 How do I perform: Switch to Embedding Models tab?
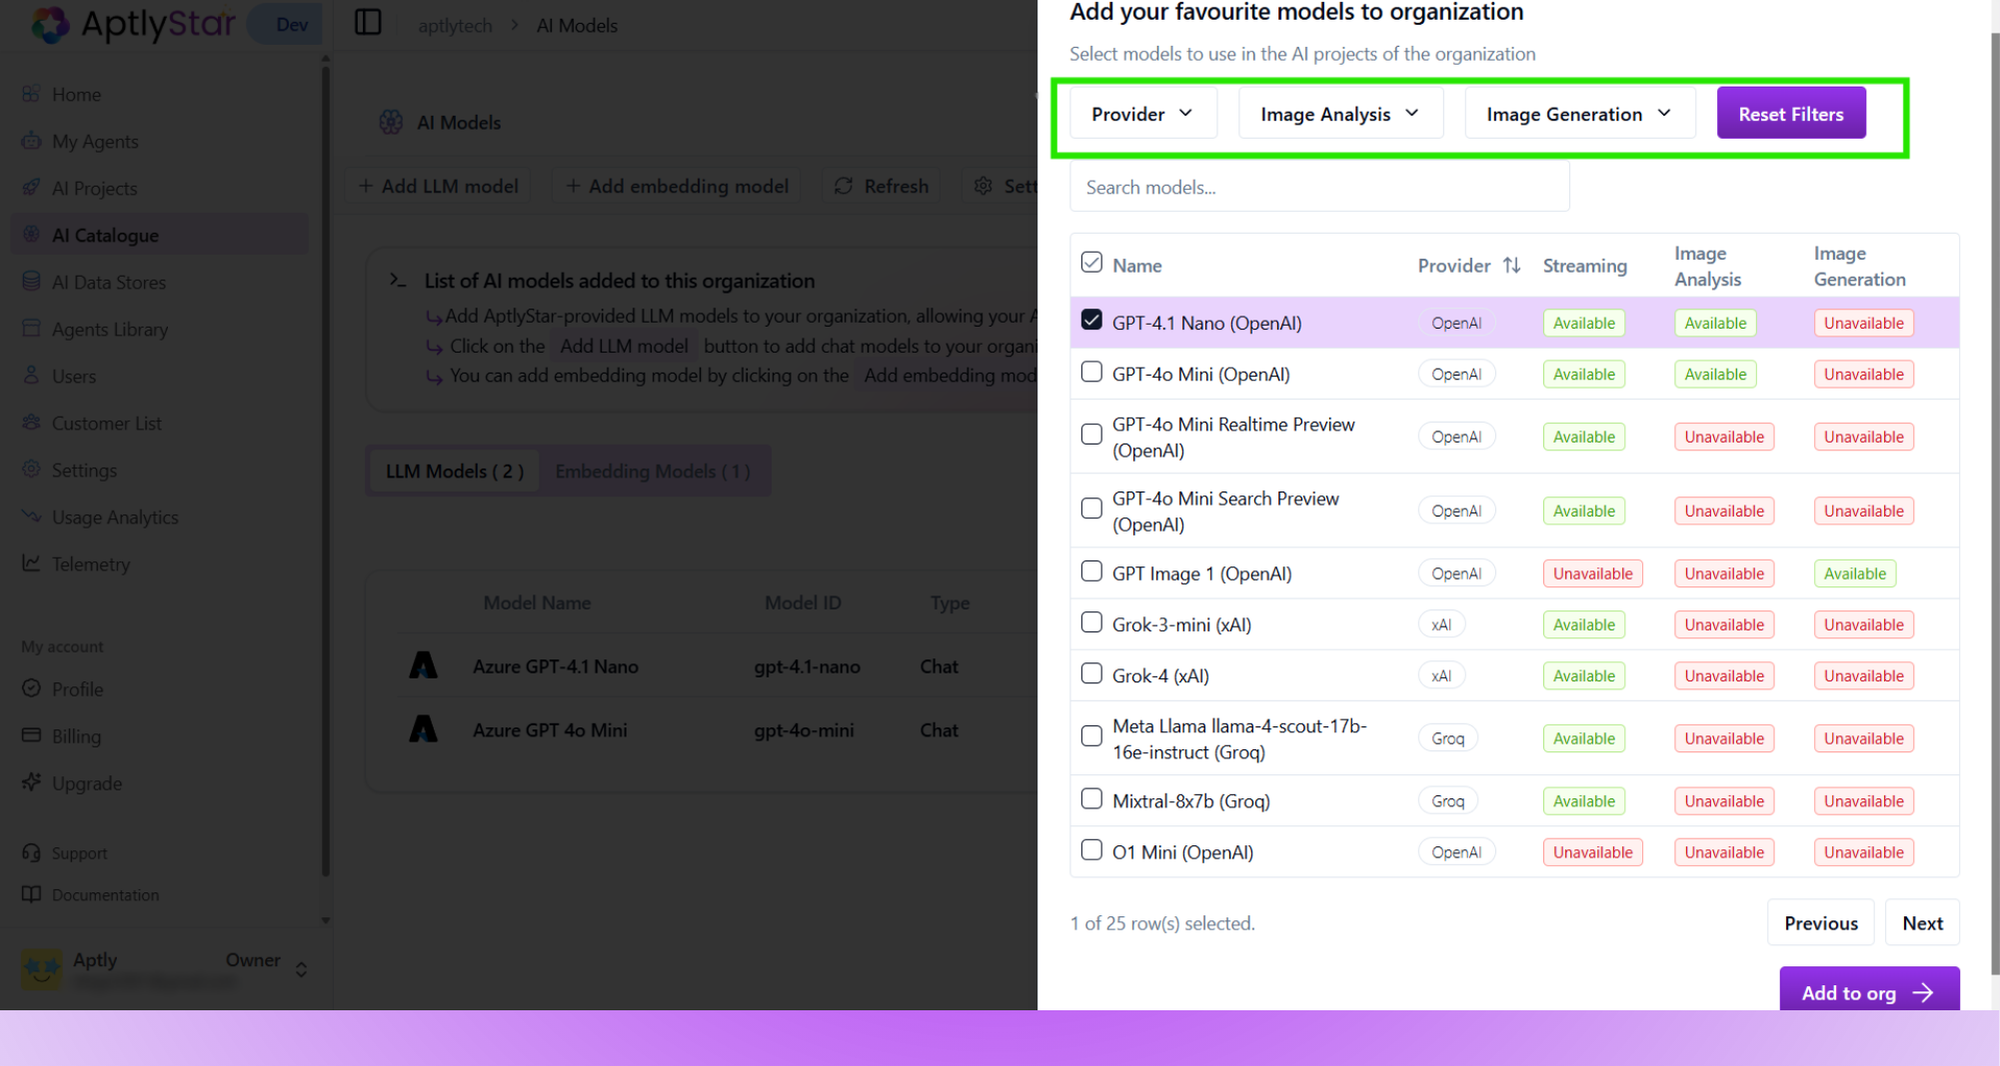click(653, 471)
